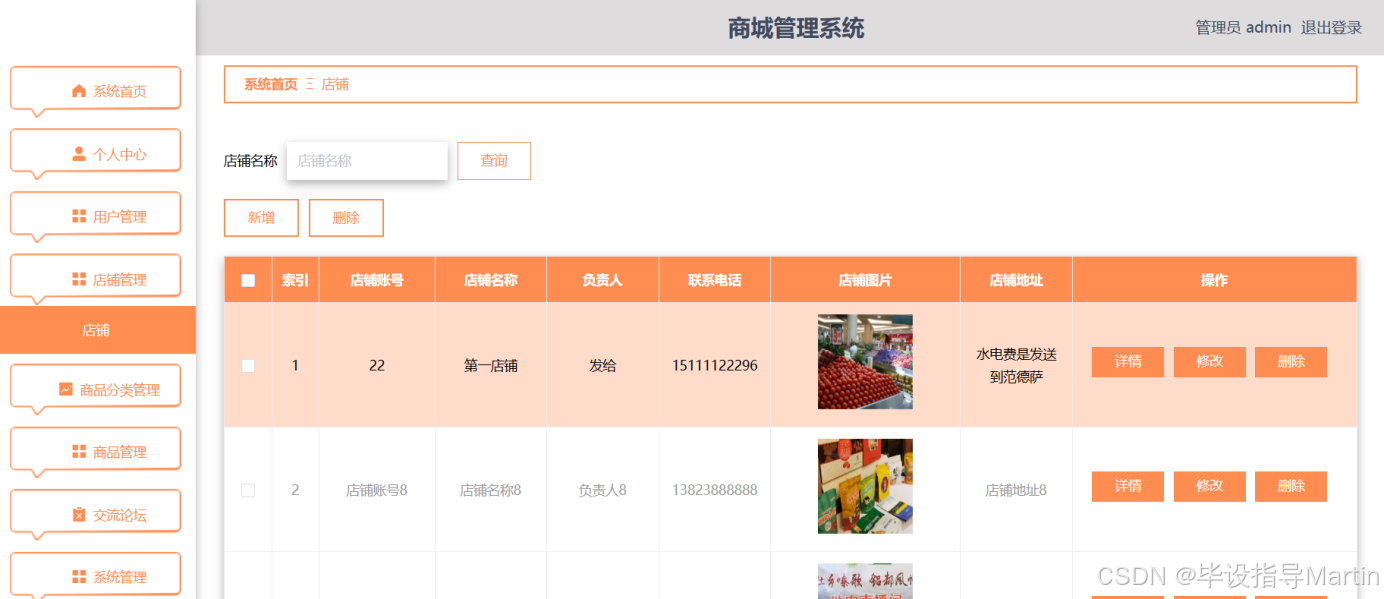The width and height of the screenshot is (1384, 599).
Task: Click the 负责人 column header
Action: click(603, 280)
